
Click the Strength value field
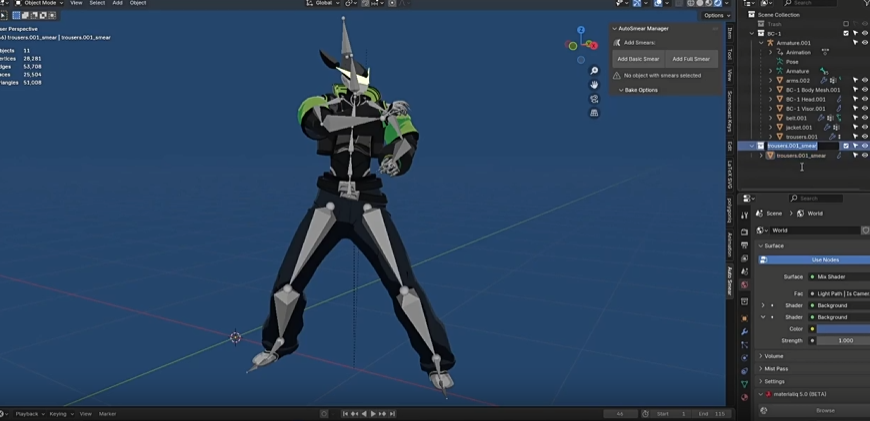pos(841,341)
